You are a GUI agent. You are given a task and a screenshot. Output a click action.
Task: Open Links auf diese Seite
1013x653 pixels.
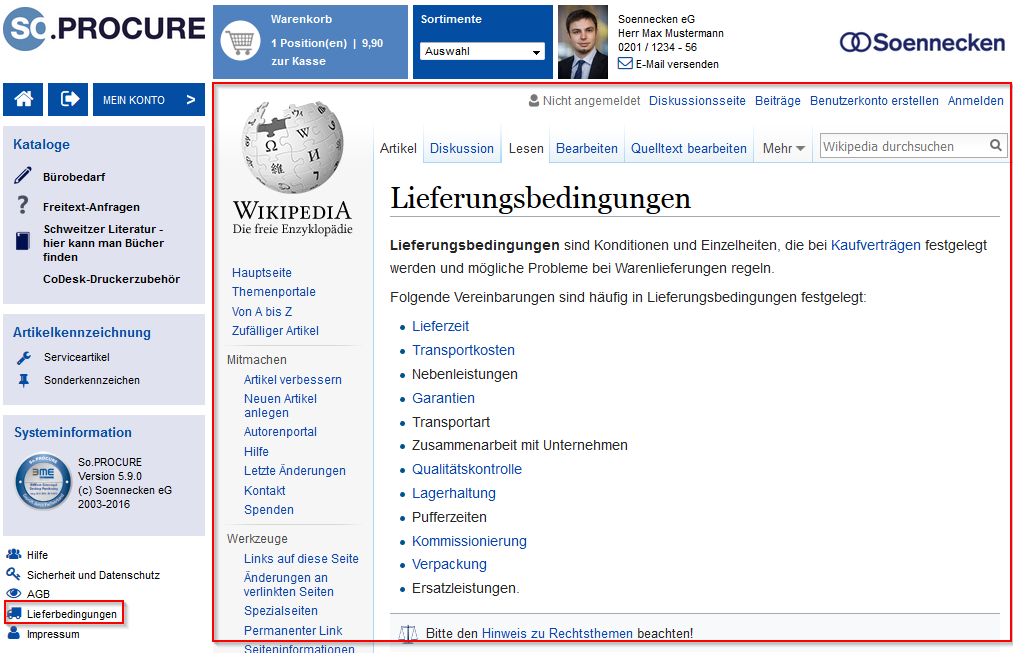(x=301, y=559)
